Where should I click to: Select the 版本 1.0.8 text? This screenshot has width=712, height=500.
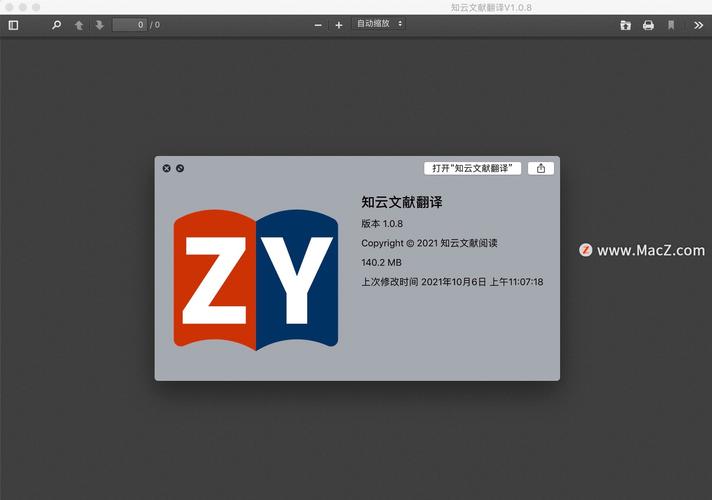pos(382,224)
